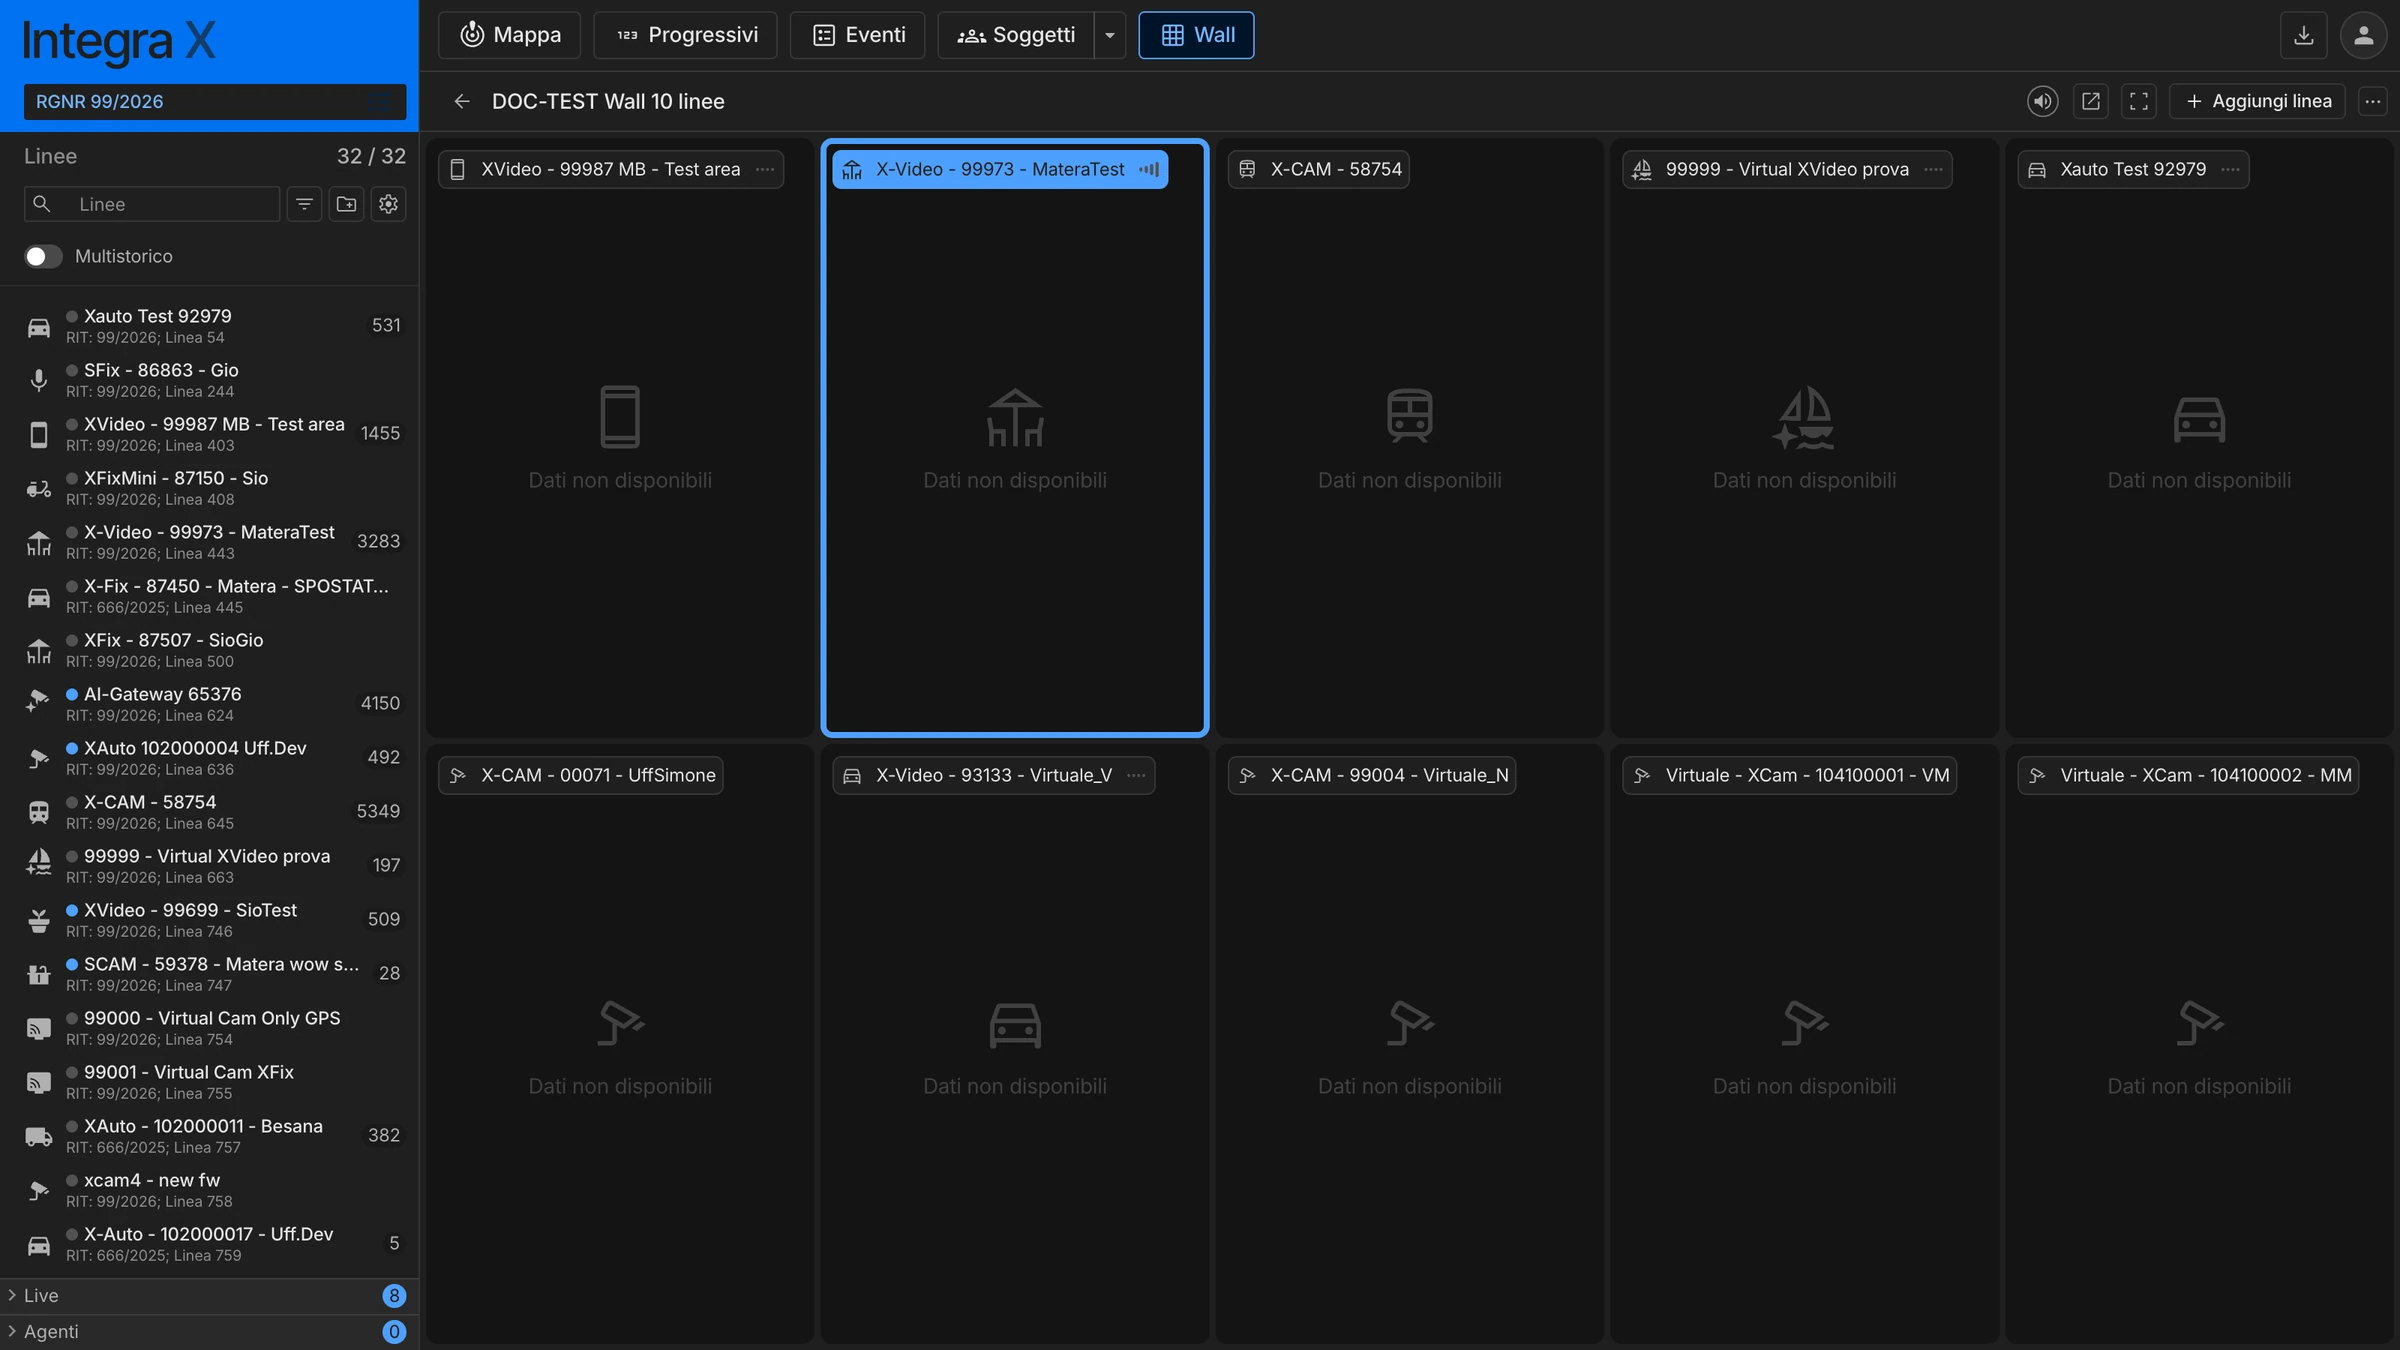Open the Eventi tab
2400x1350 pixels.
coord(858,35)
